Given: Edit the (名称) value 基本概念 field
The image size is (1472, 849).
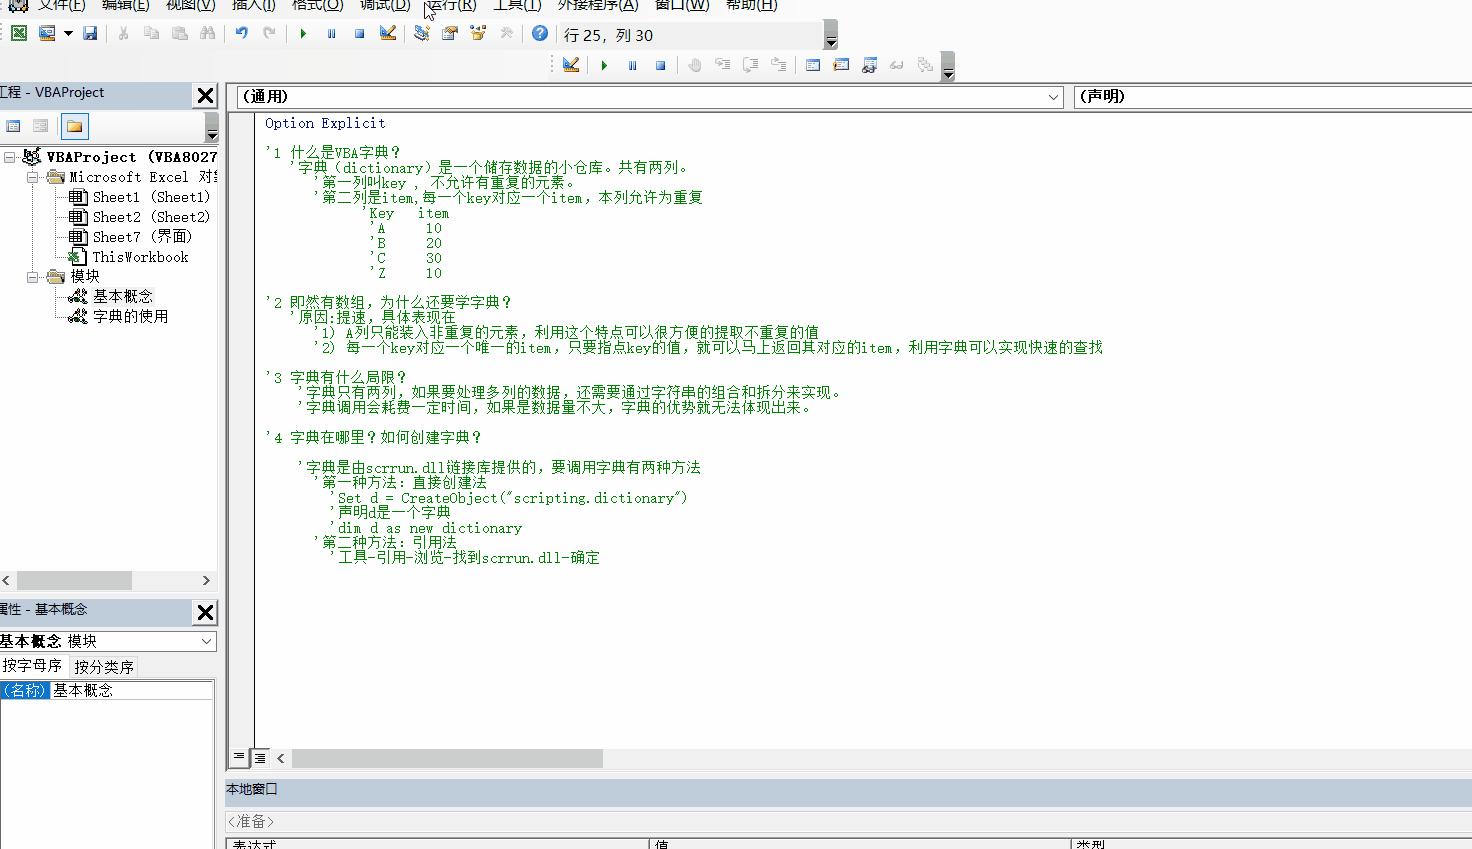Looking at the screenshot, I should pos(132,690).
